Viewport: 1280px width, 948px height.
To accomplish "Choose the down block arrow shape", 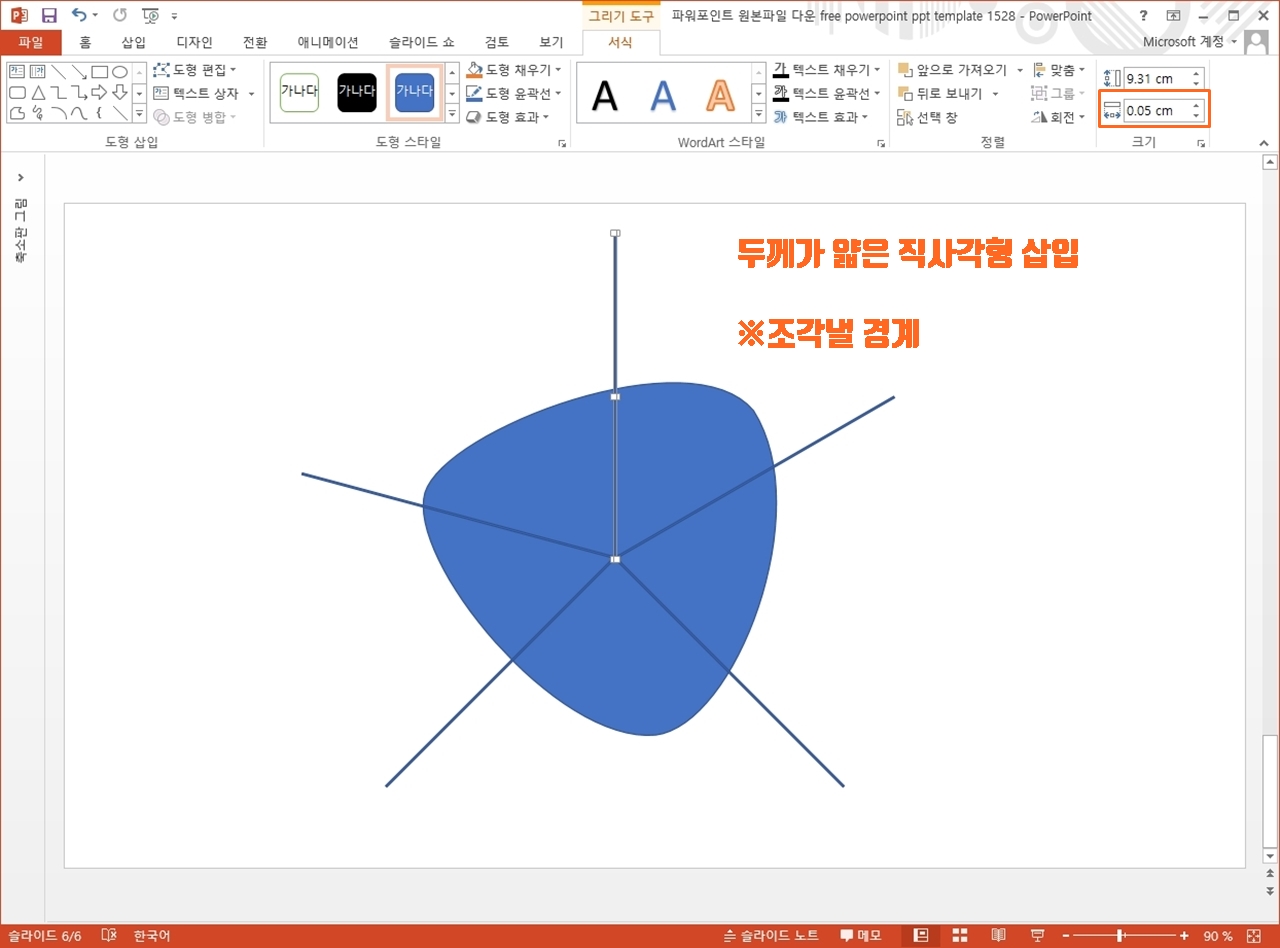I will coord(119,92).
